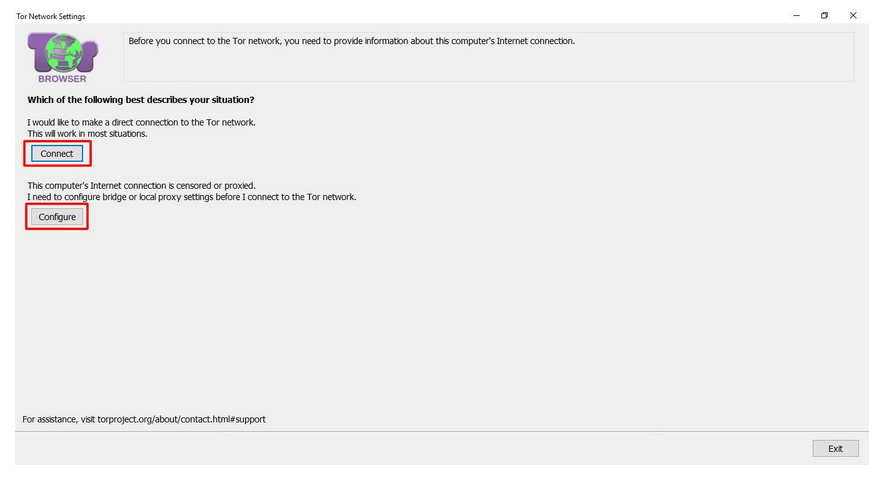The width and height of the screenshot is (886, 485).
Task: Open bridge settings with Configure button
Action: (57, 217)
